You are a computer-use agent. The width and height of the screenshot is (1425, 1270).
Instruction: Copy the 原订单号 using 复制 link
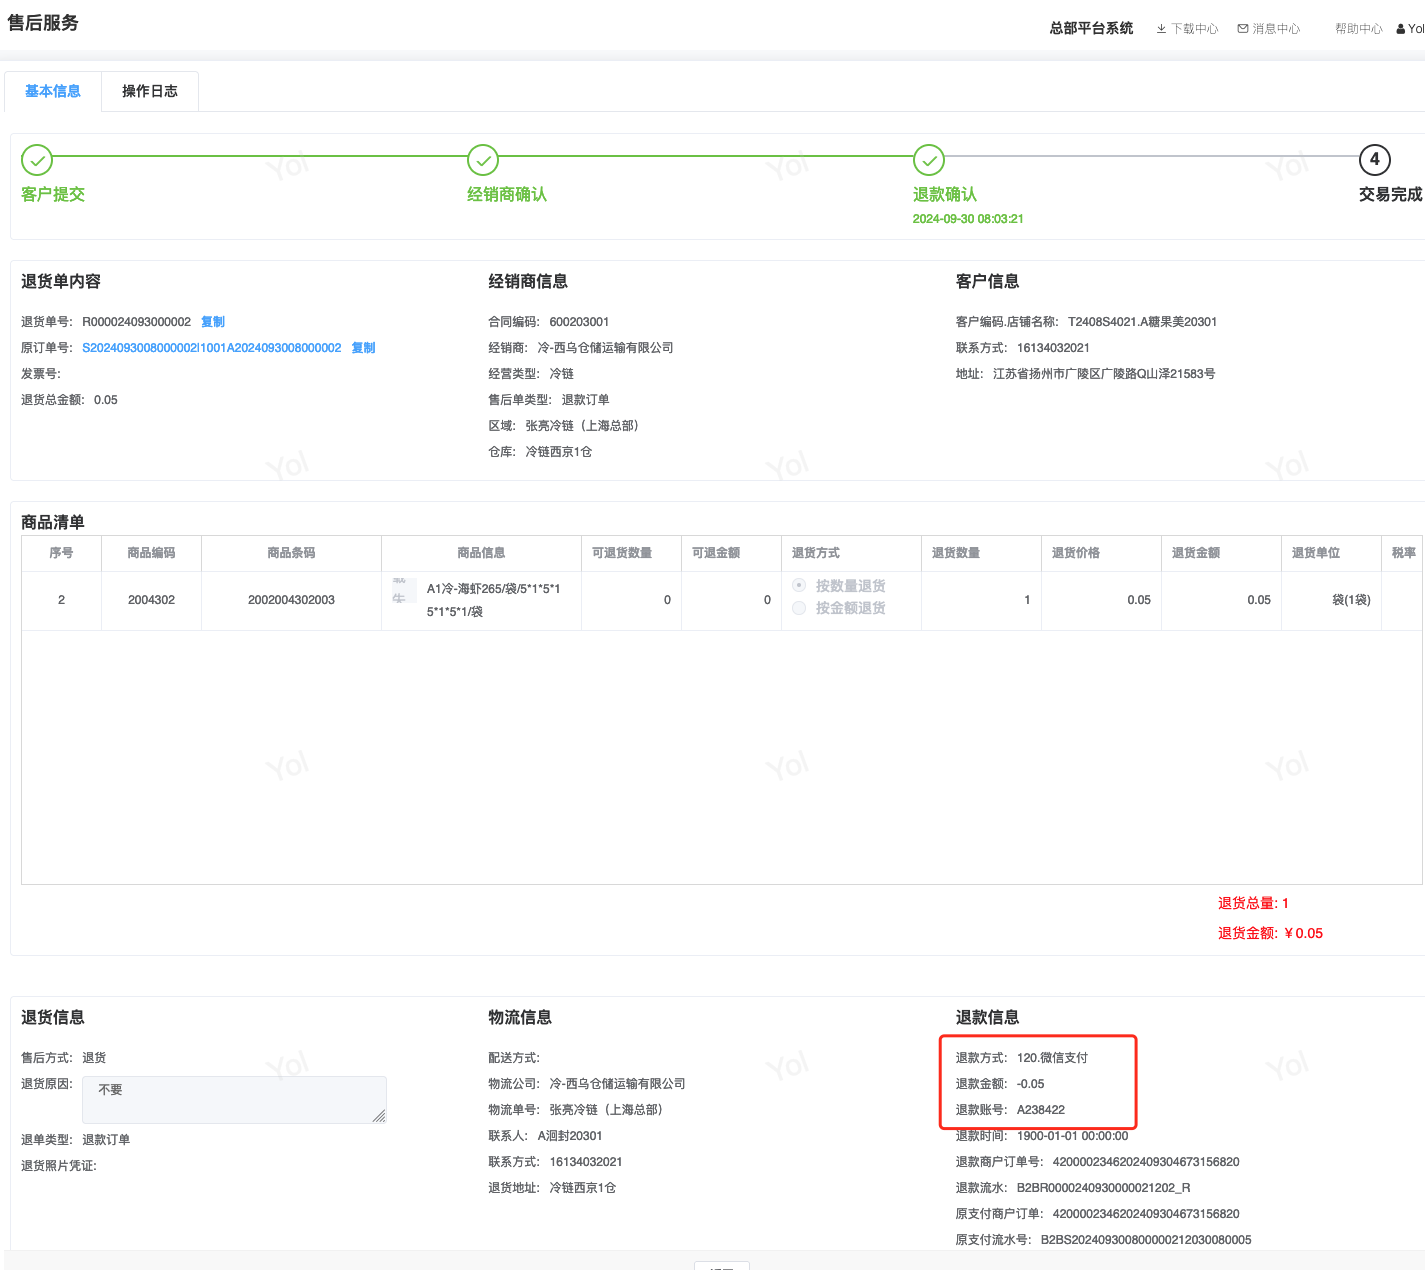coord(363,348)
